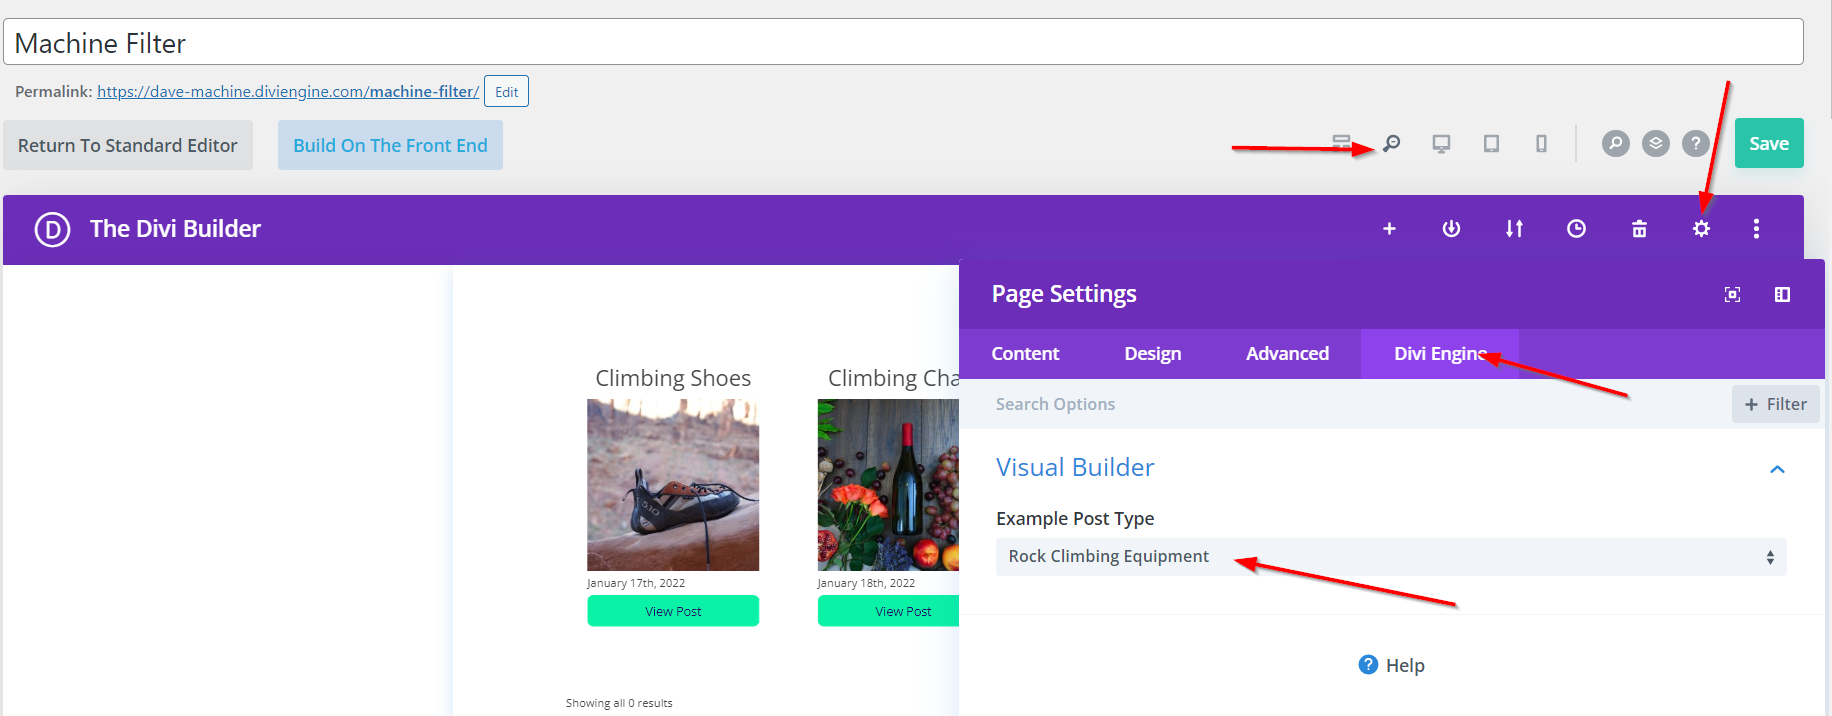Viewport: 1832px width, 716px height.
Task: Open portability import export arrows icon
Action: pyautogui.click(x=1514, y=229)
